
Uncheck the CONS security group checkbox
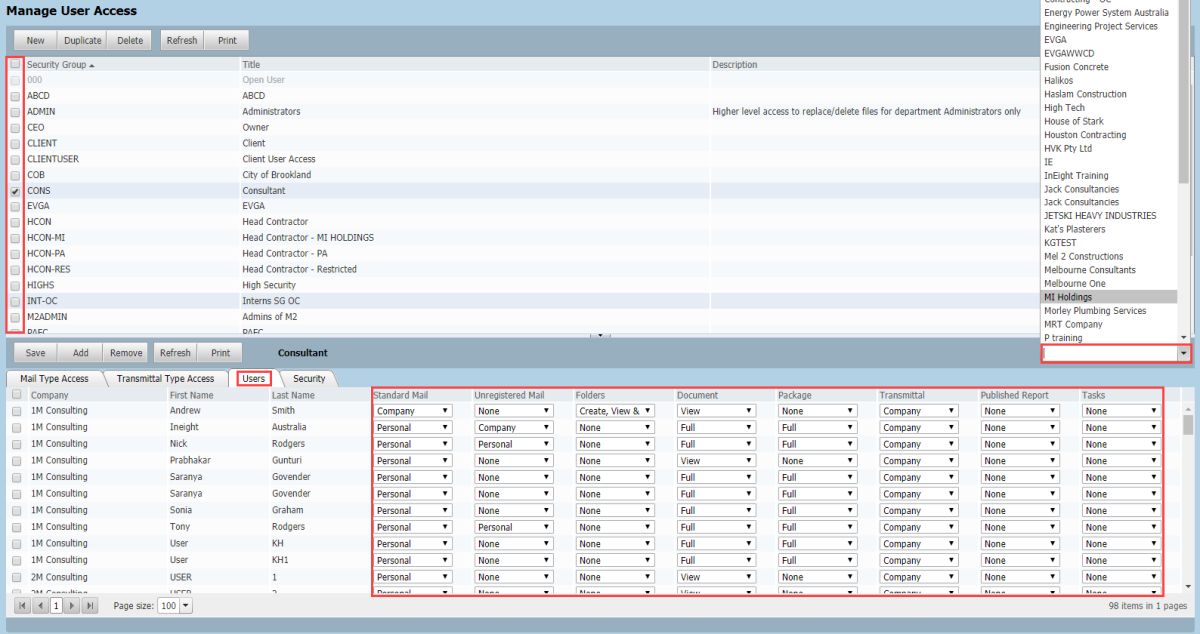(15, 191)
